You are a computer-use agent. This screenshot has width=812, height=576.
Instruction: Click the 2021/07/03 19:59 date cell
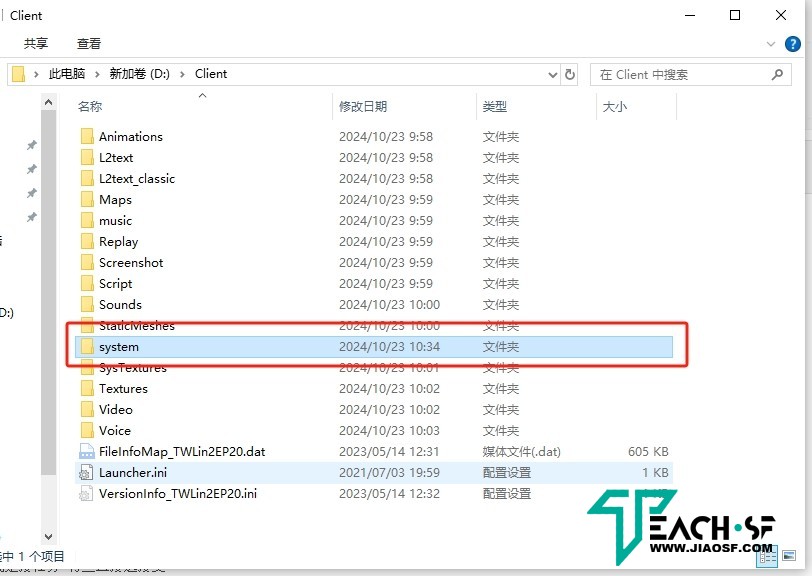389,472
